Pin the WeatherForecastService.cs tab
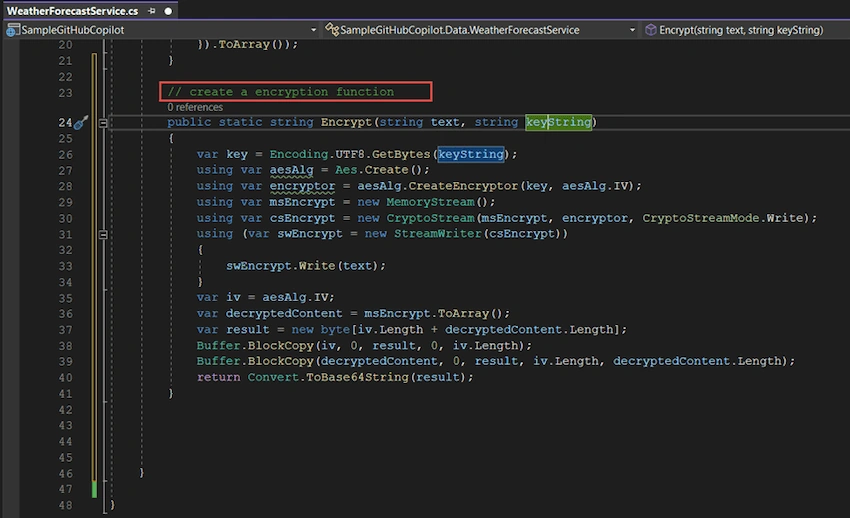Viewport: 850px width, 518px height. (x=152, y=11)
